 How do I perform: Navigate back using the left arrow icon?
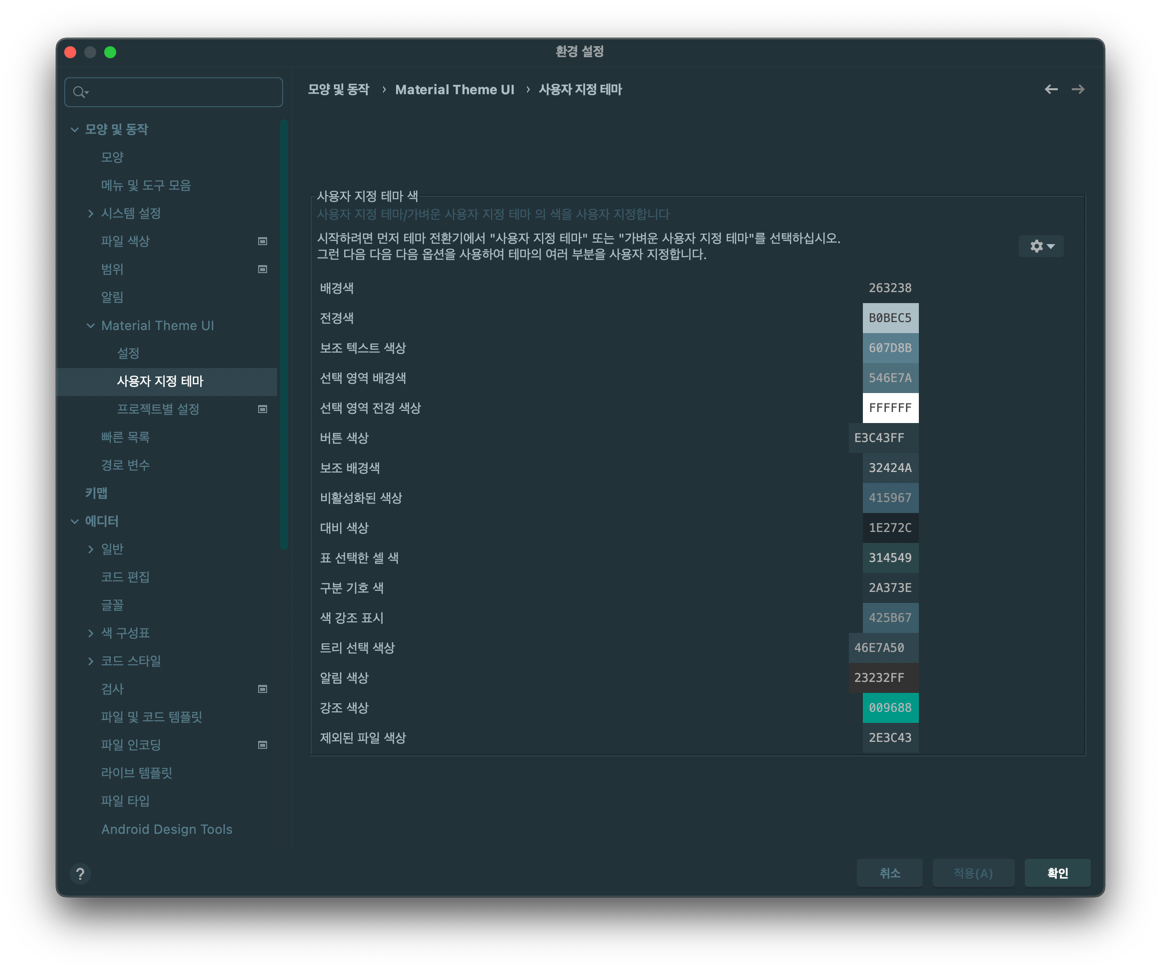pos(1051,89)
